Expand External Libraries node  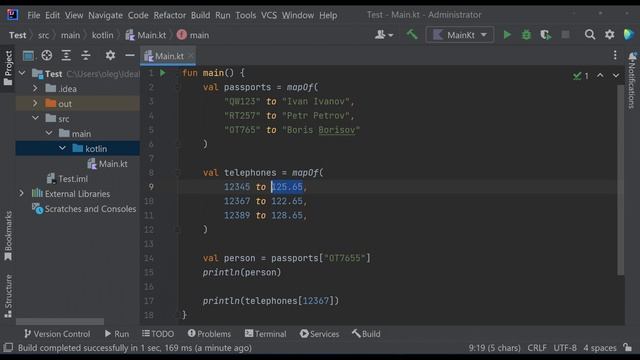22,193
